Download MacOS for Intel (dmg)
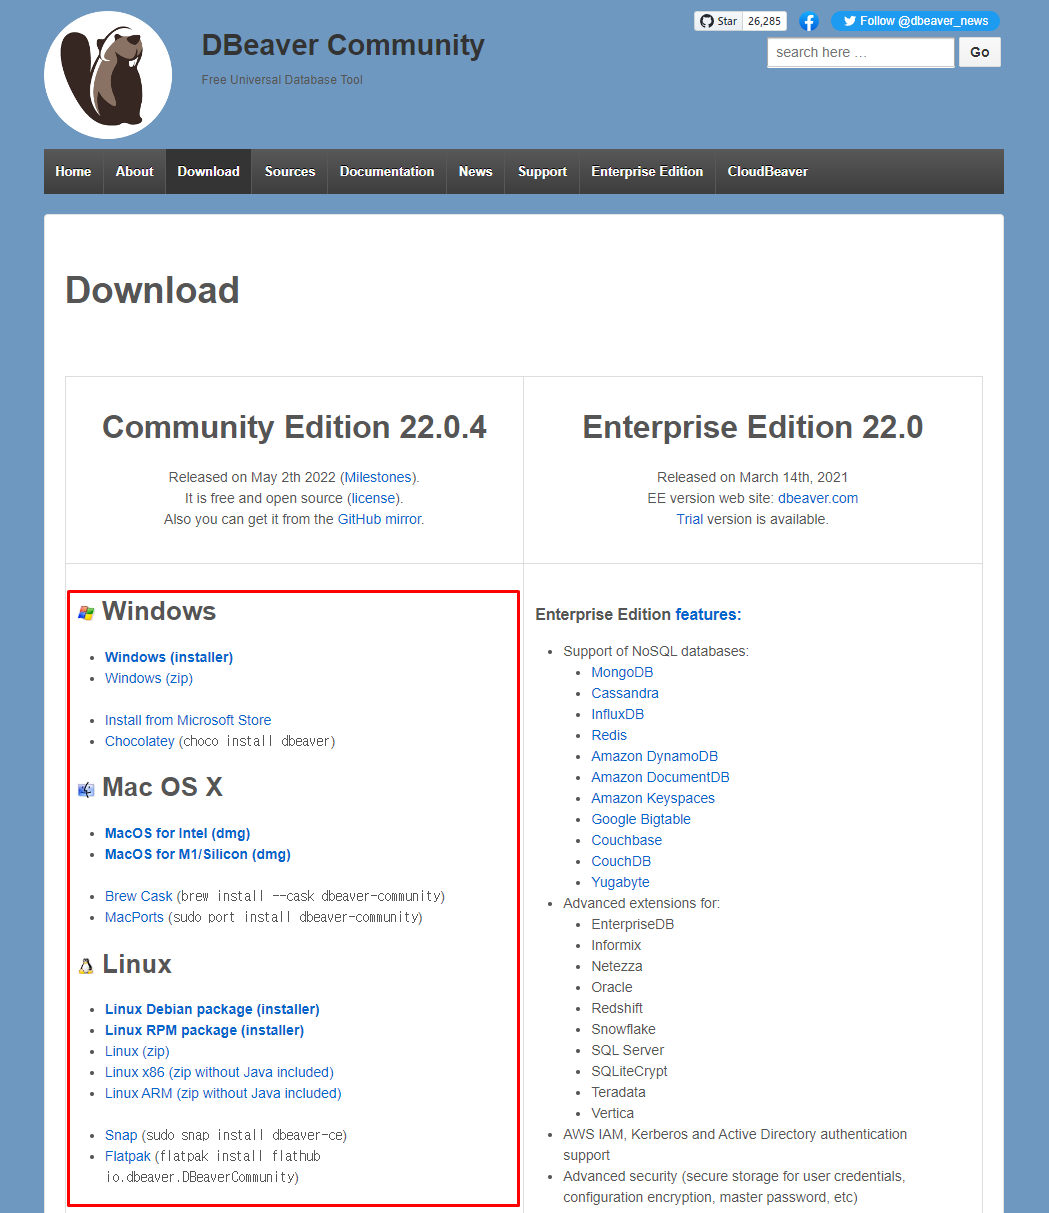This screenshot has height=1213, width=1049. coord(178,833)
